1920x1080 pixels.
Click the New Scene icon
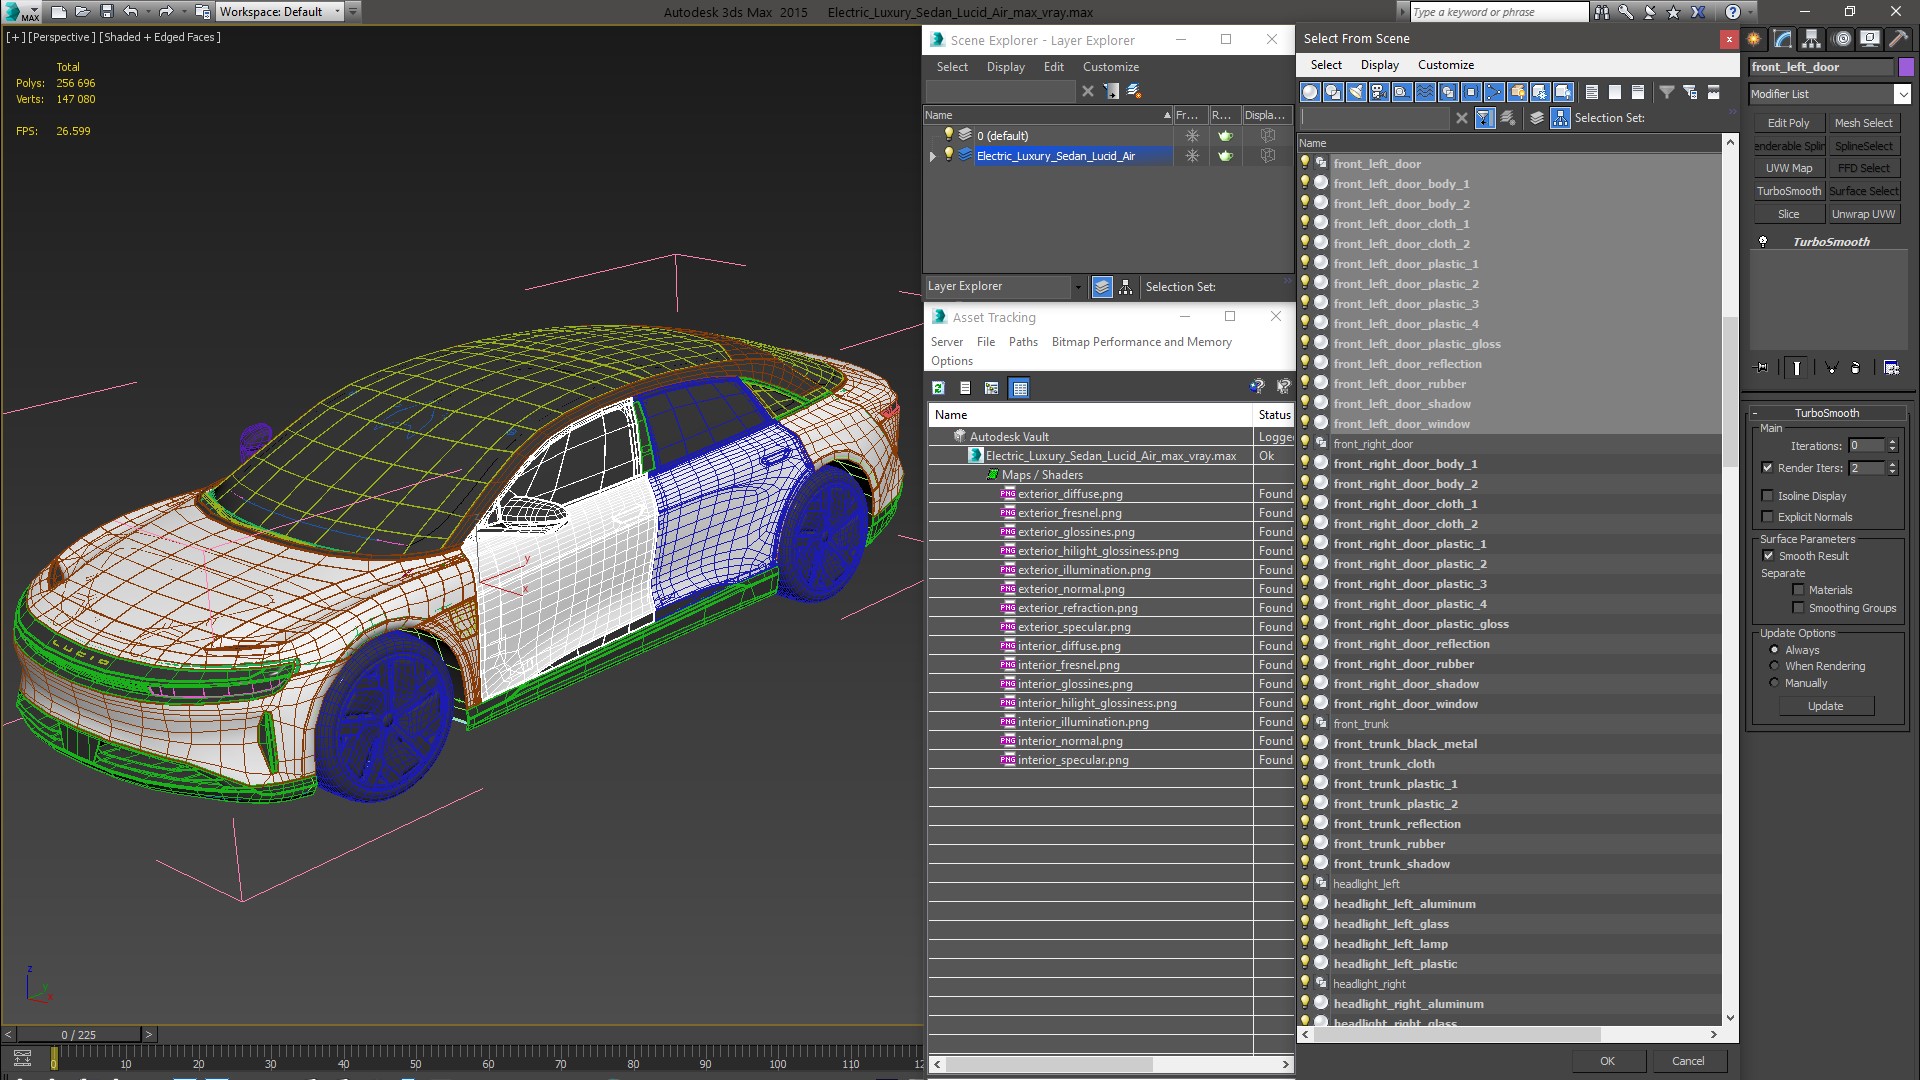59,12
